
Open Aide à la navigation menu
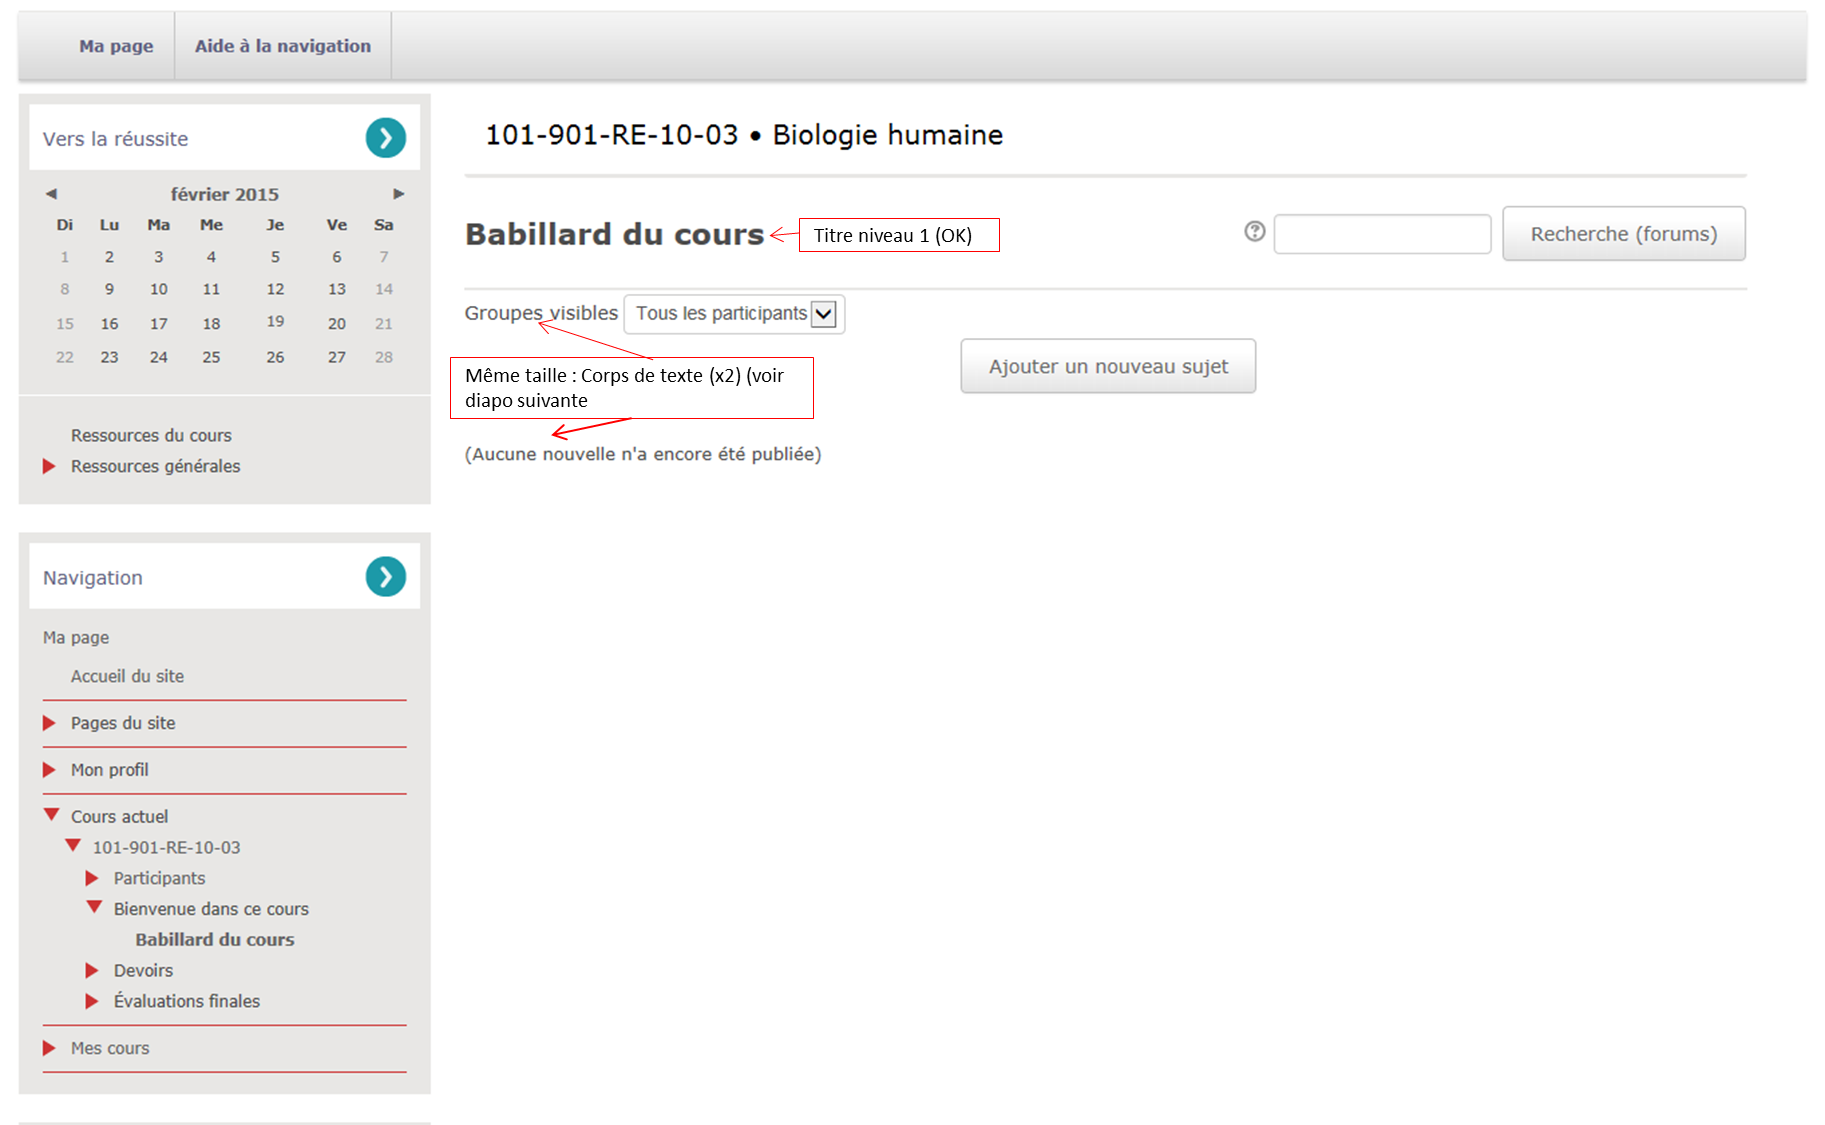[x=282, y=46]
